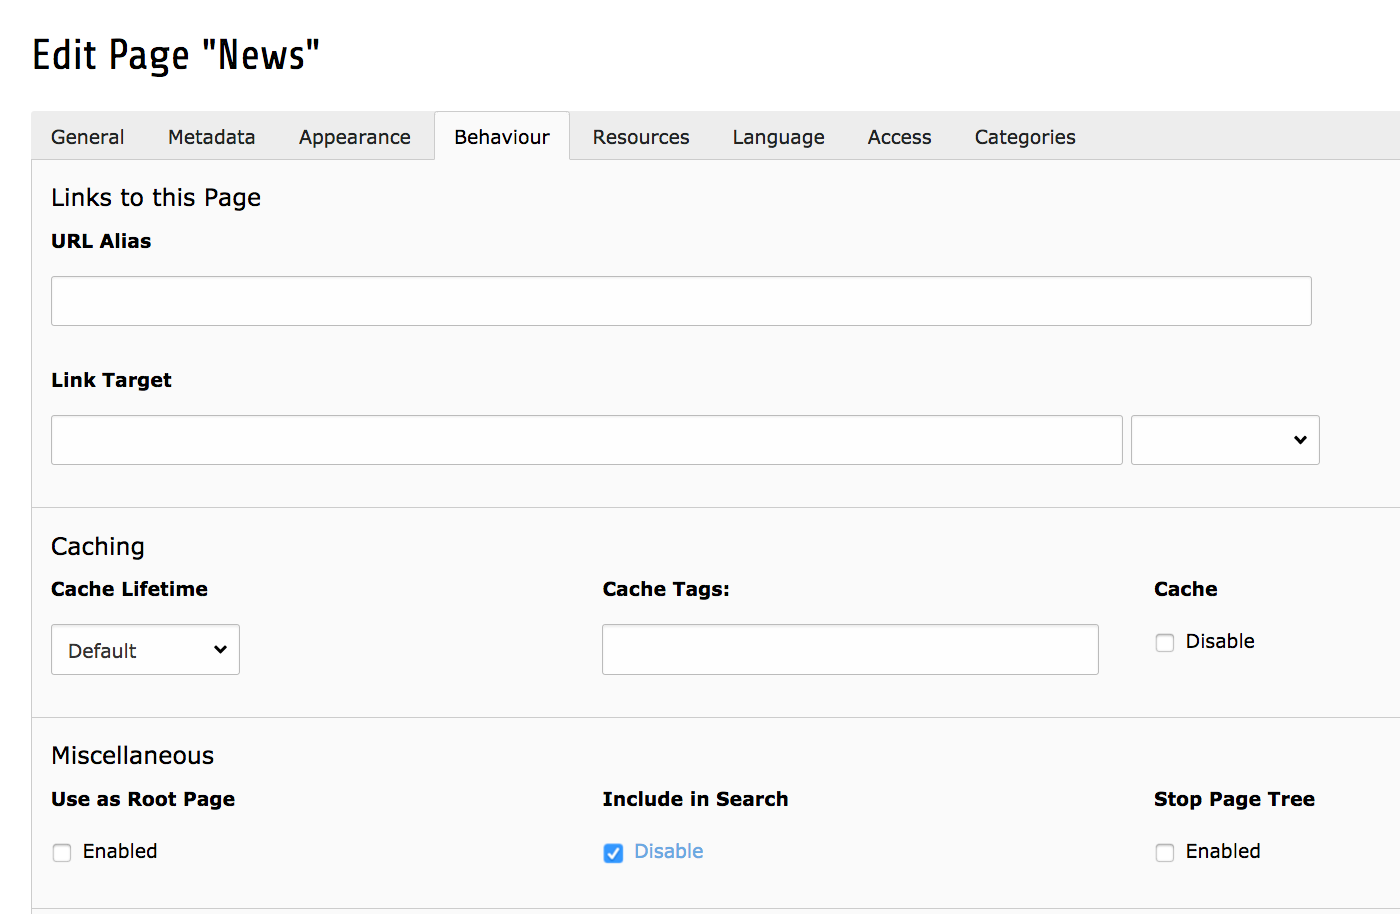
Task: Open the Link Target preset dropdown
Action: (1225, 440)
